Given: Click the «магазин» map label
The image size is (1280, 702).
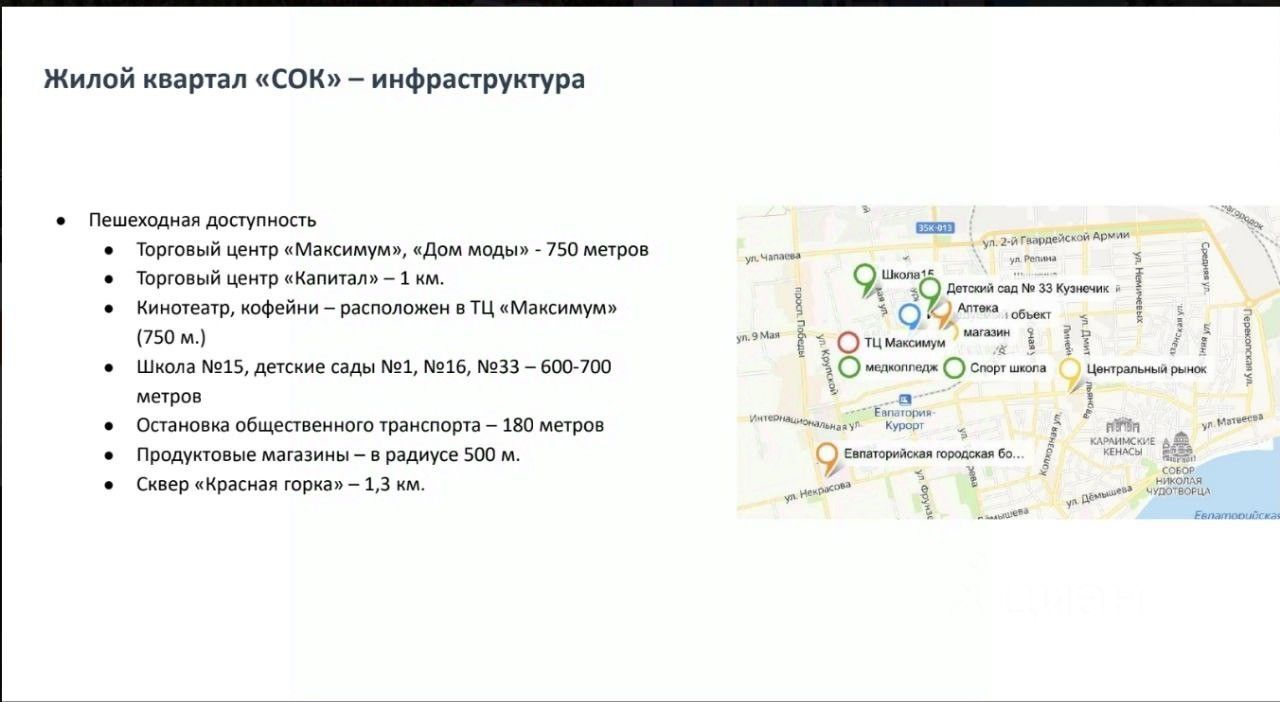Looking at the screenshot, I should click(987, 331).
